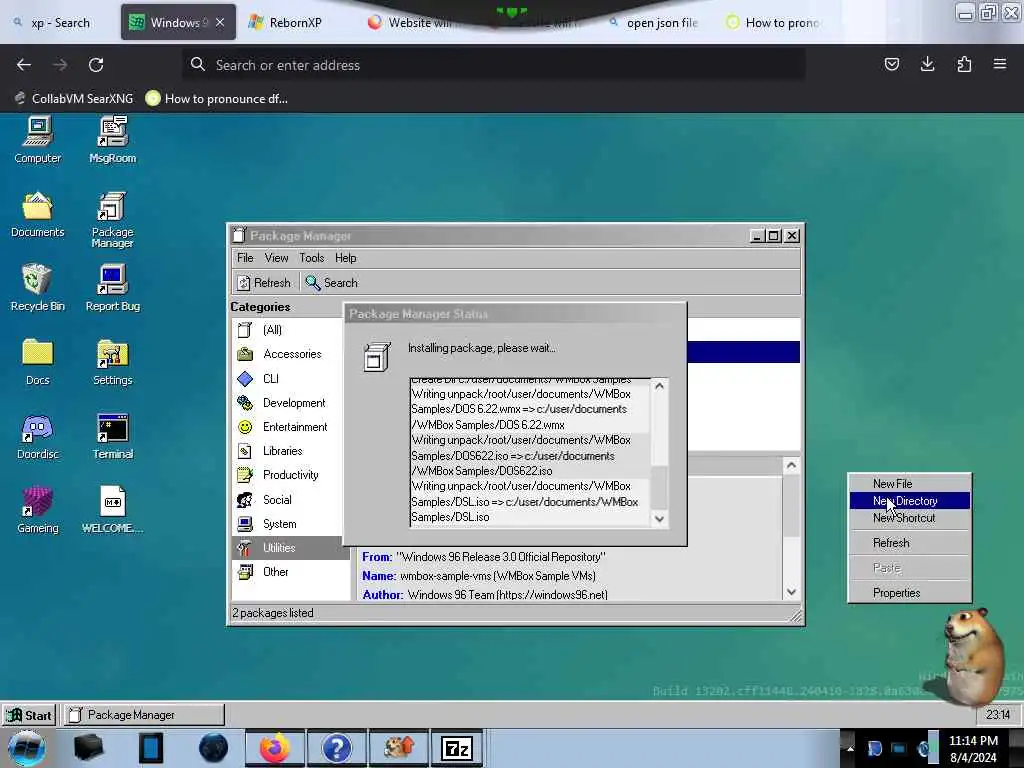Click the Save to Pocket icon
This screenshot has height=768, width=1024.
(891, 64)
